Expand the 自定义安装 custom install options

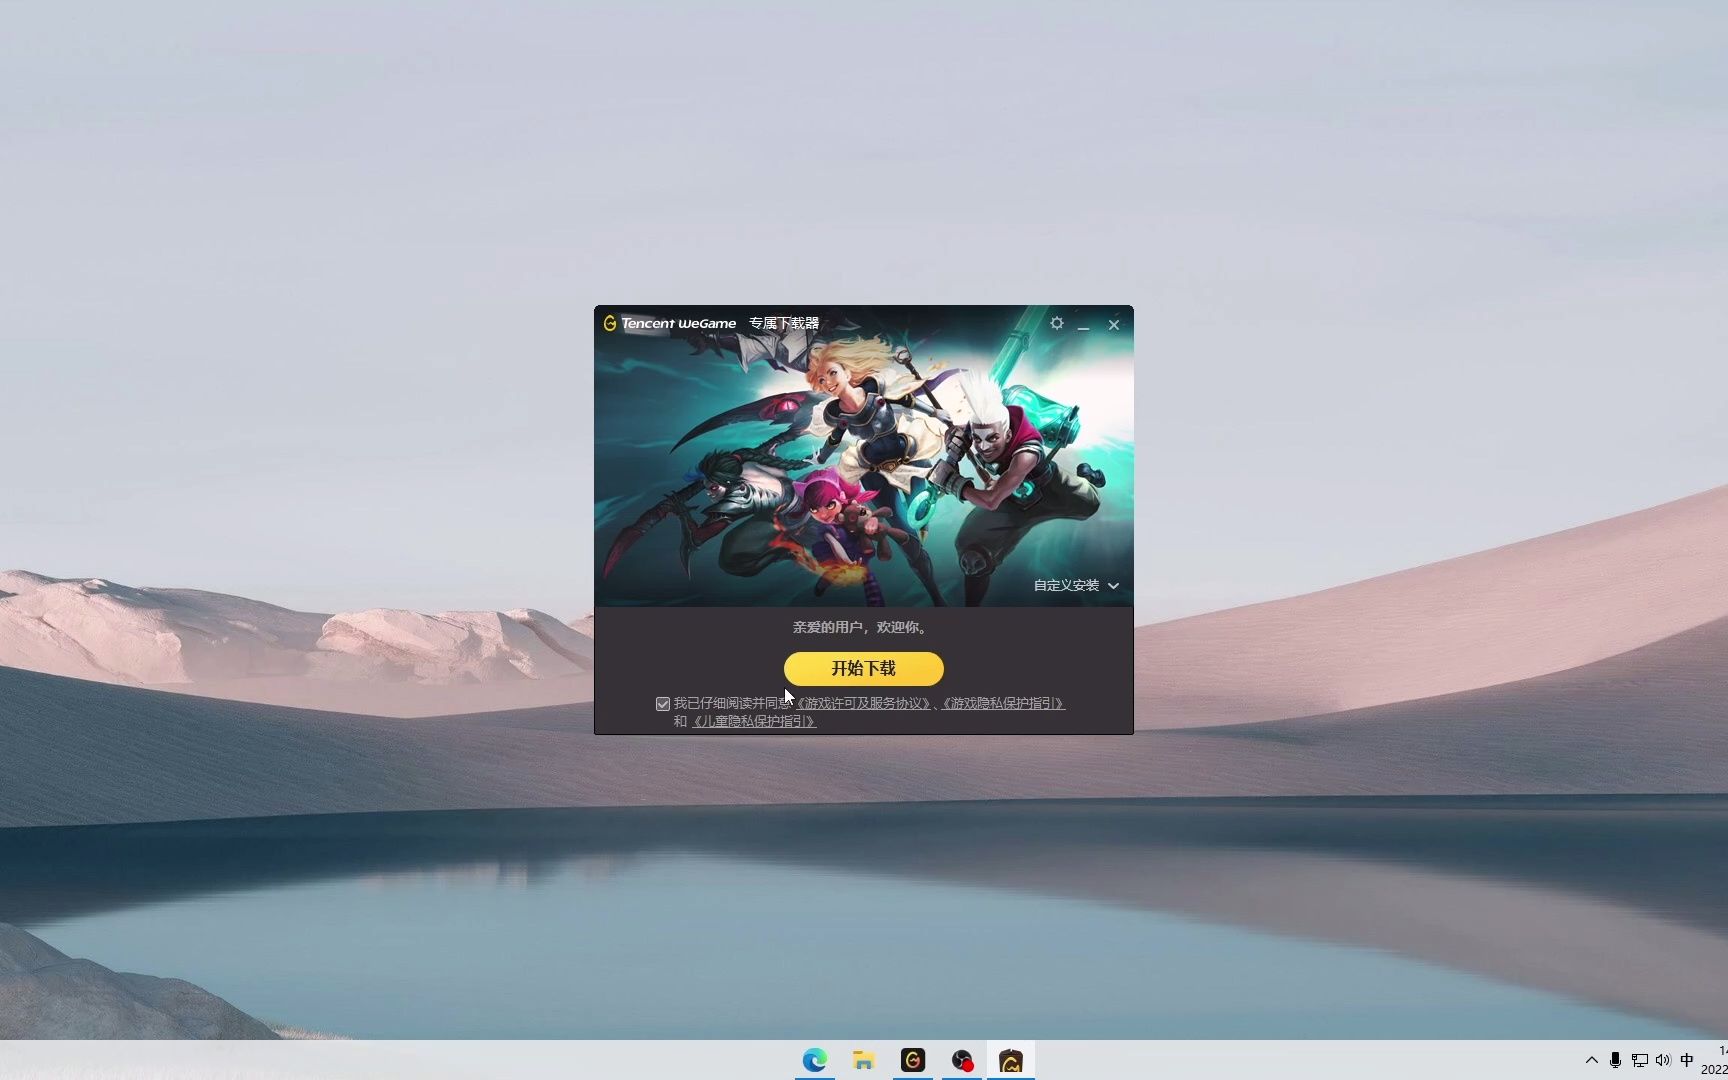pyautogui.click(x=1076, y=585)
